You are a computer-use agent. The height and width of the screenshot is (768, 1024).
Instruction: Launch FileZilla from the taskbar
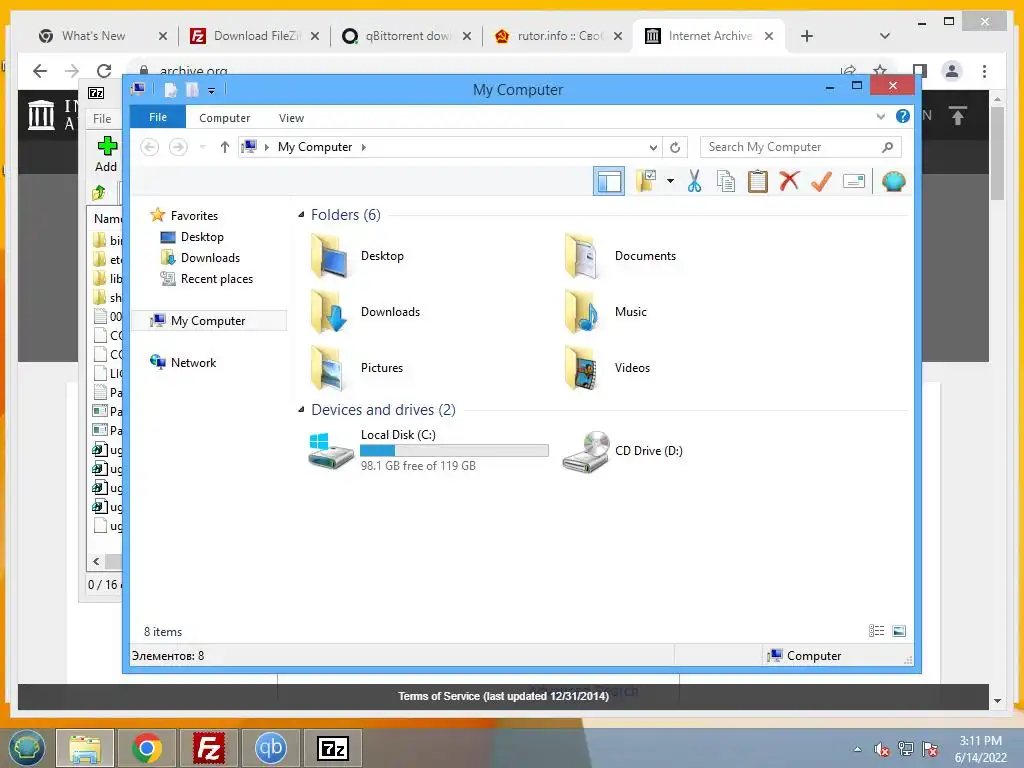209,748
